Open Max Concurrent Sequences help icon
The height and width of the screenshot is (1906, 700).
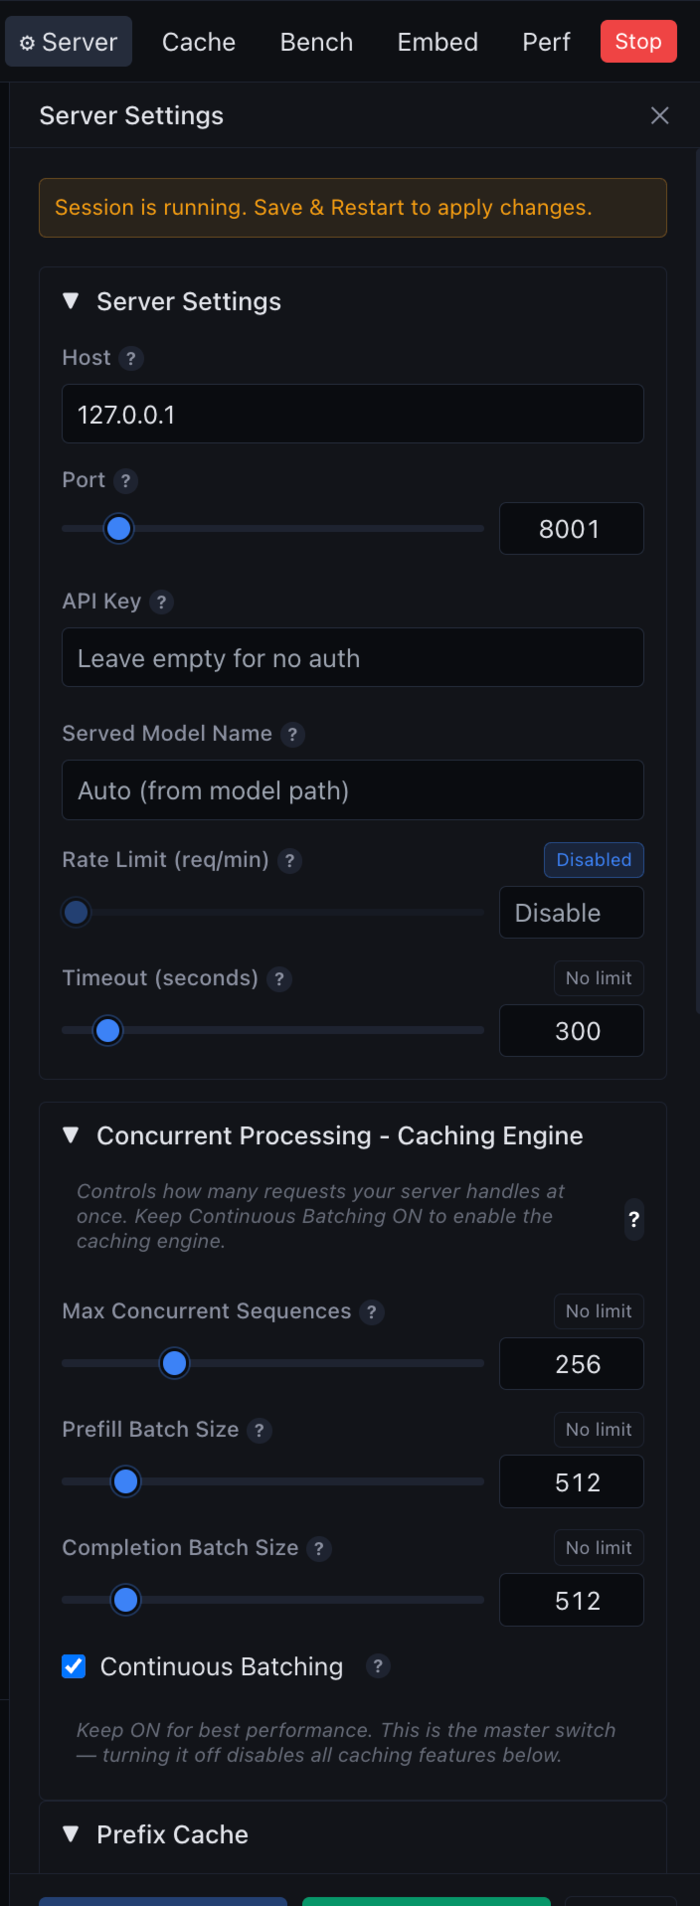tap(371, 1312)
